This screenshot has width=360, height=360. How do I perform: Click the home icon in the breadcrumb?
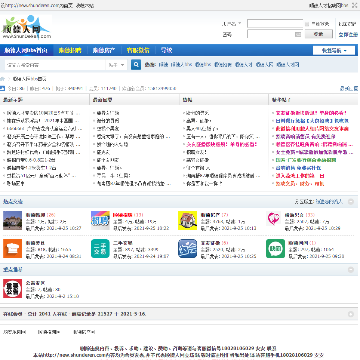2,79
